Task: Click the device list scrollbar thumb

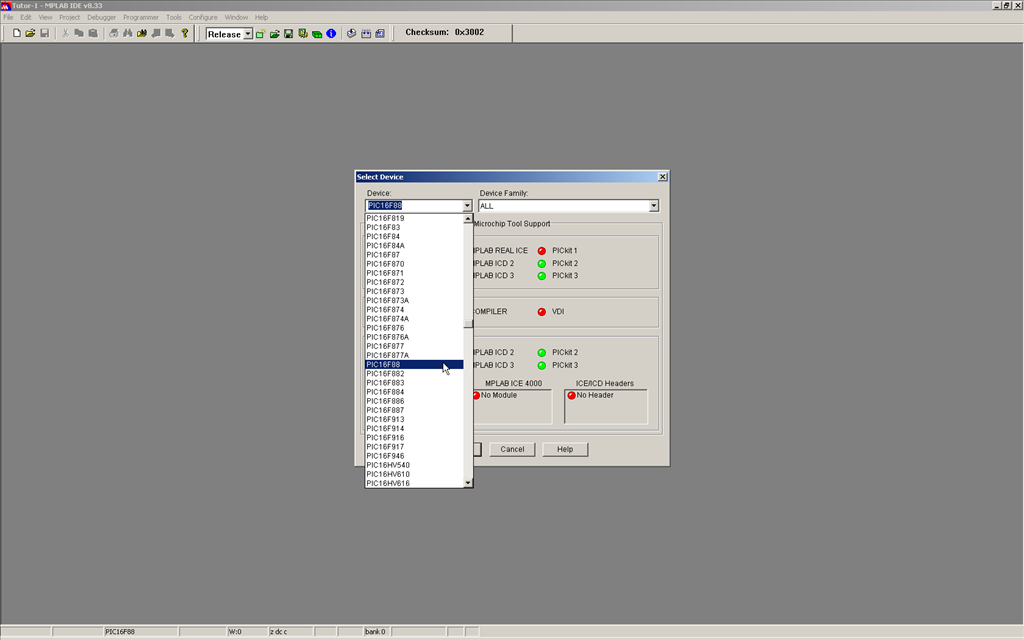Action: 468,323
